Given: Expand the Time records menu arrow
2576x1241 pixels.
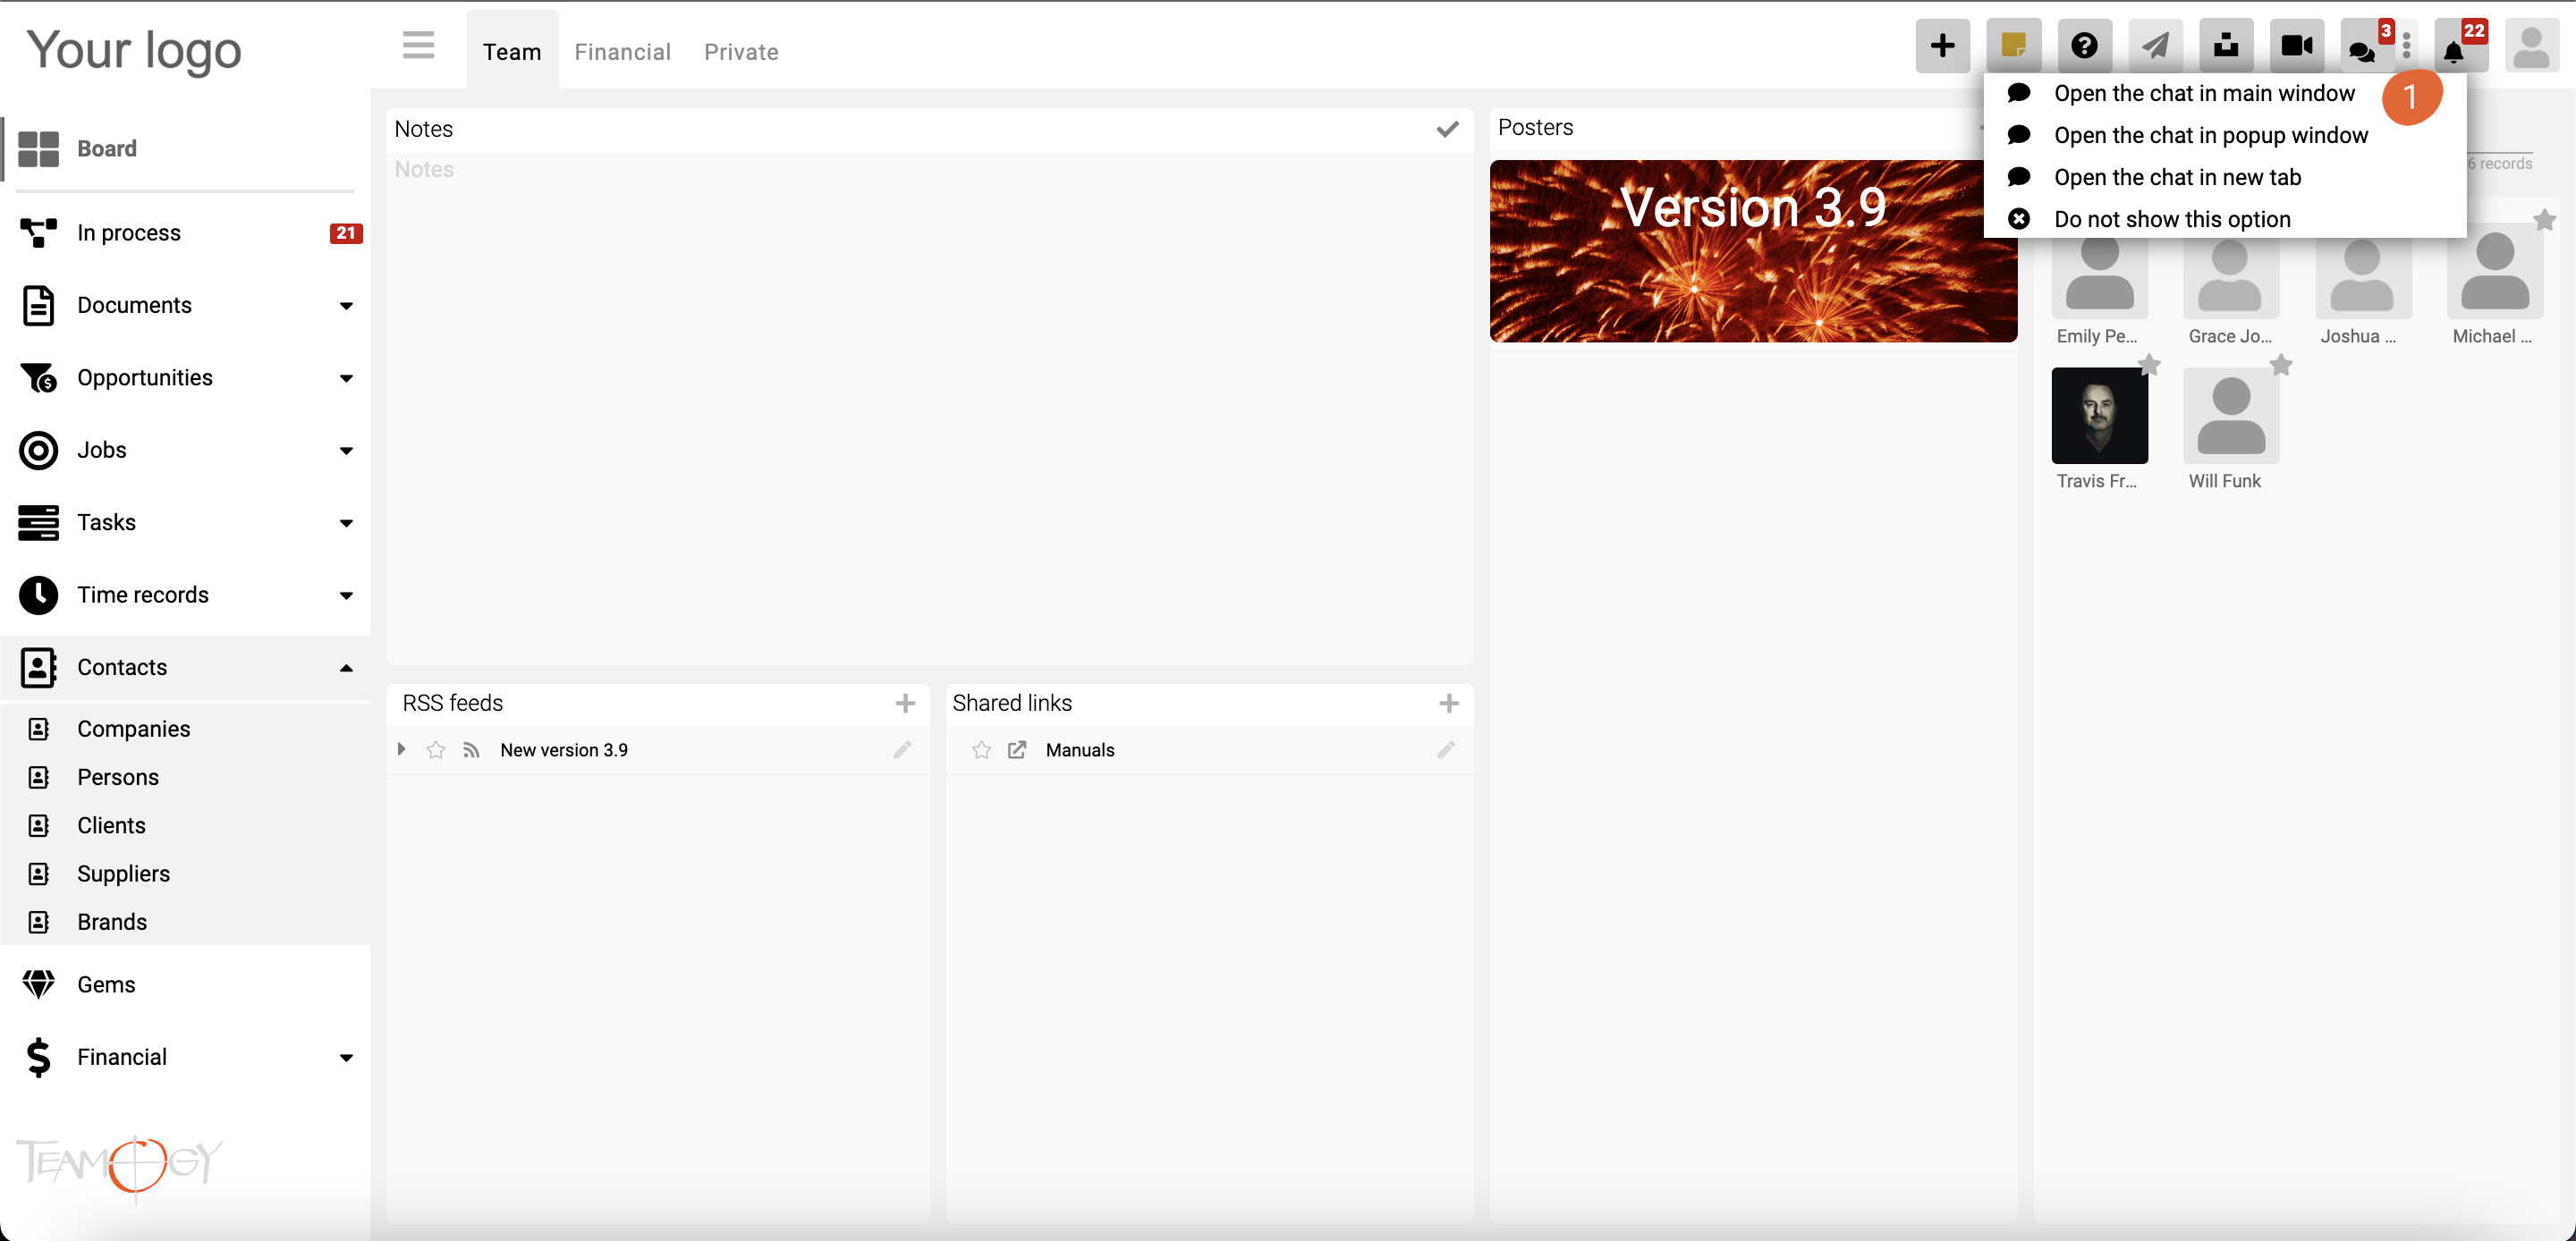Looking at the screenshot, I should click(x=346, y=596).
